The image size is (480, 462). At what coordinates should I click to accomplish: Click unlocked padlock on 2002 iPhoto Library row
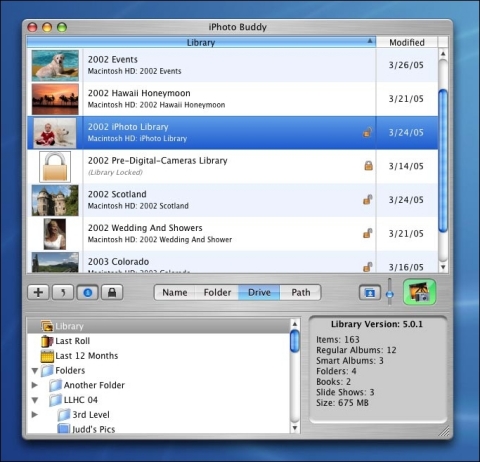coord(367,133)
